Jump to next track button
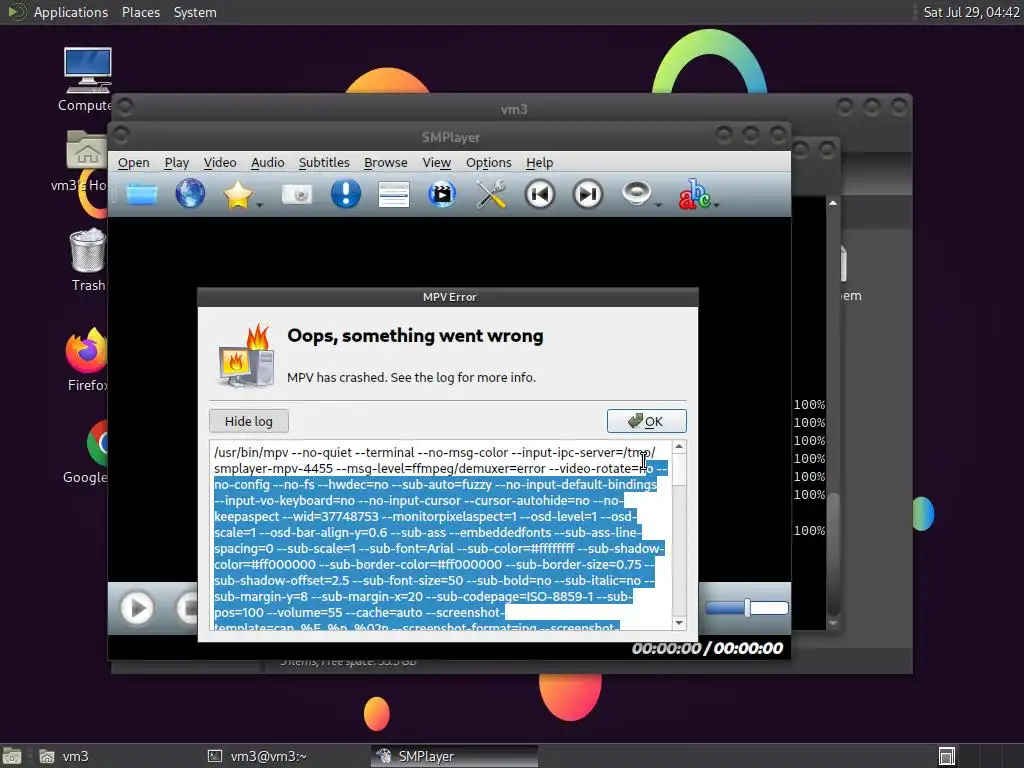The height and width of the screenshot is (768, 1024). pyautogui.click(x=587, y=195)
